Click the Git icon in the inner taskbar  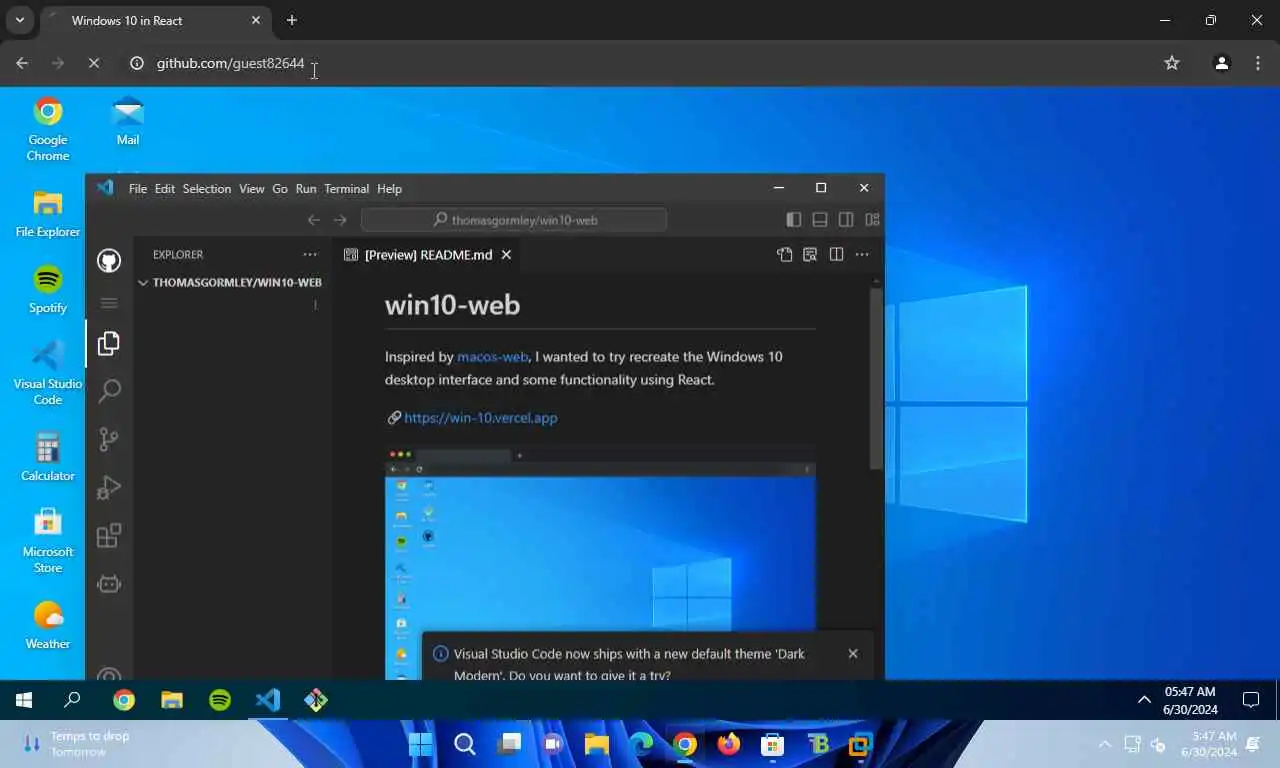coord(316,700)
